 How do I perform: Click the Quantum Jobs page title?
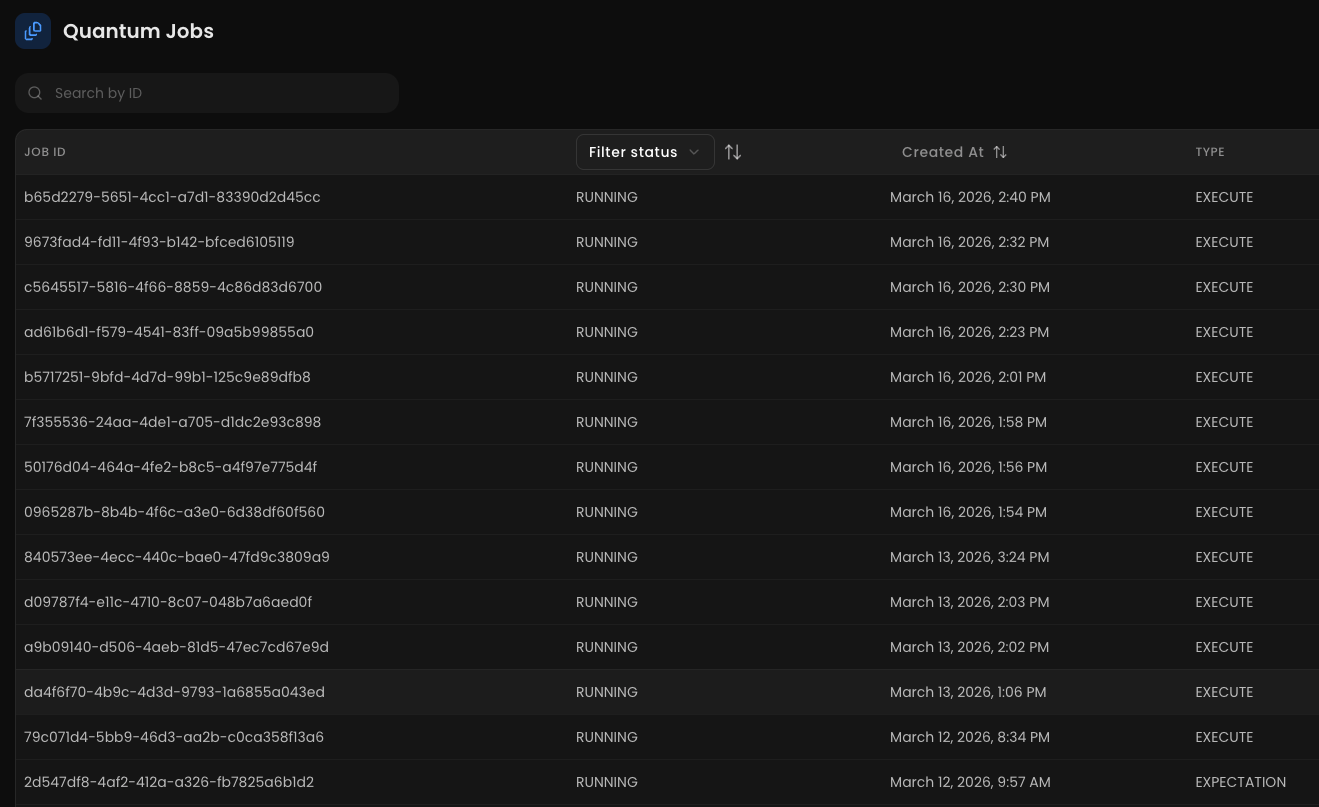[138, 31]
